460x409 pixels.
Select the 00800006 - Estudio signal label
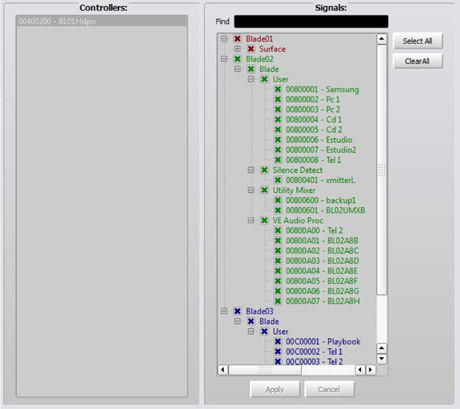point(319,140)
